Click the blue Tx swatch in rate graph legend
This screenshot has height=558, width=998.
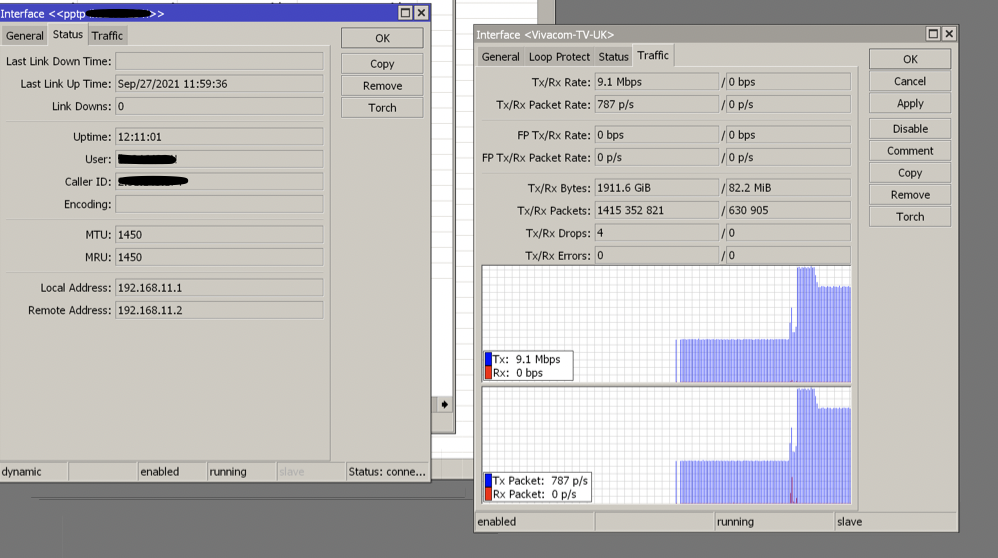click(x=488, y=359)
